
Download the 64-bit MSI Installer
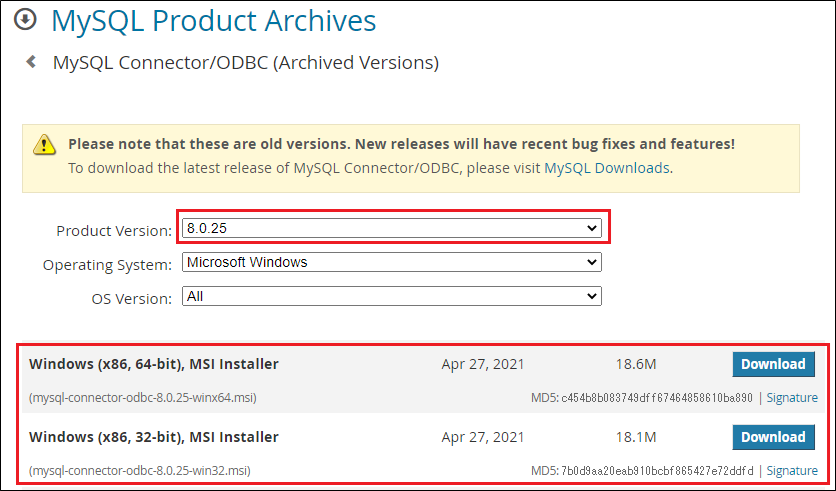(773, 364)
